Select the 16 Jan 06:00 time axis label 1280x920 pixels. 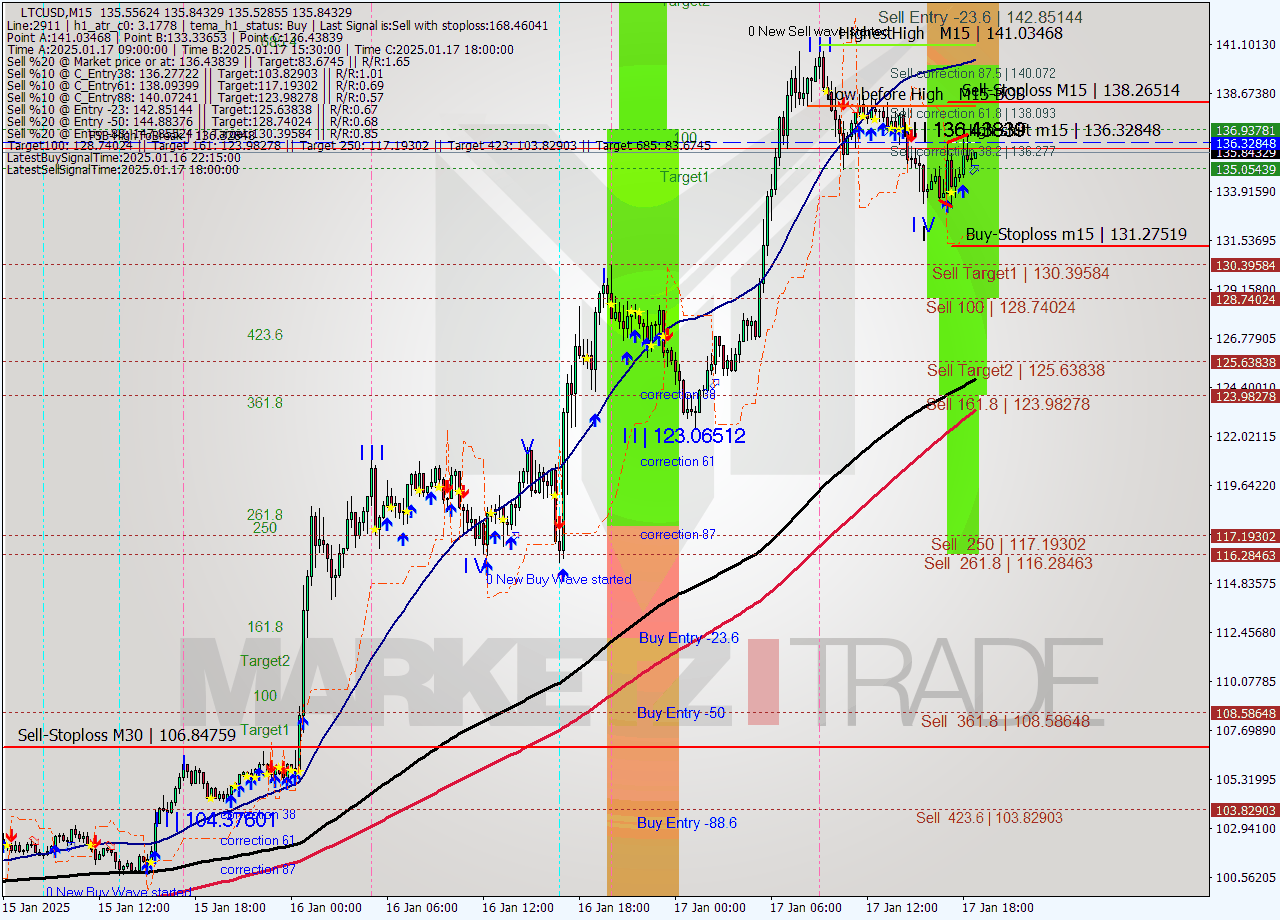click(x=421, y=908)
